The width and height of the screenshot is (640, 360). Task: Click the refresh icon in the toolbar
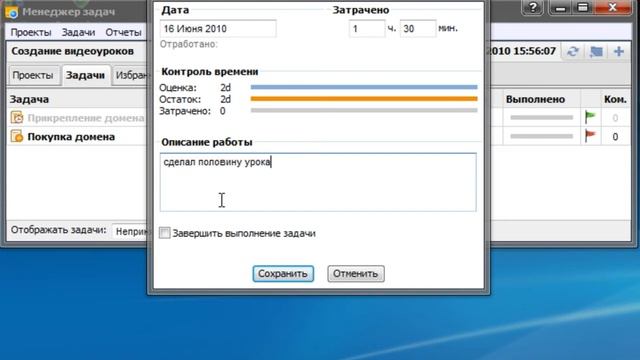pyautogui.click(x=573, y=51)
